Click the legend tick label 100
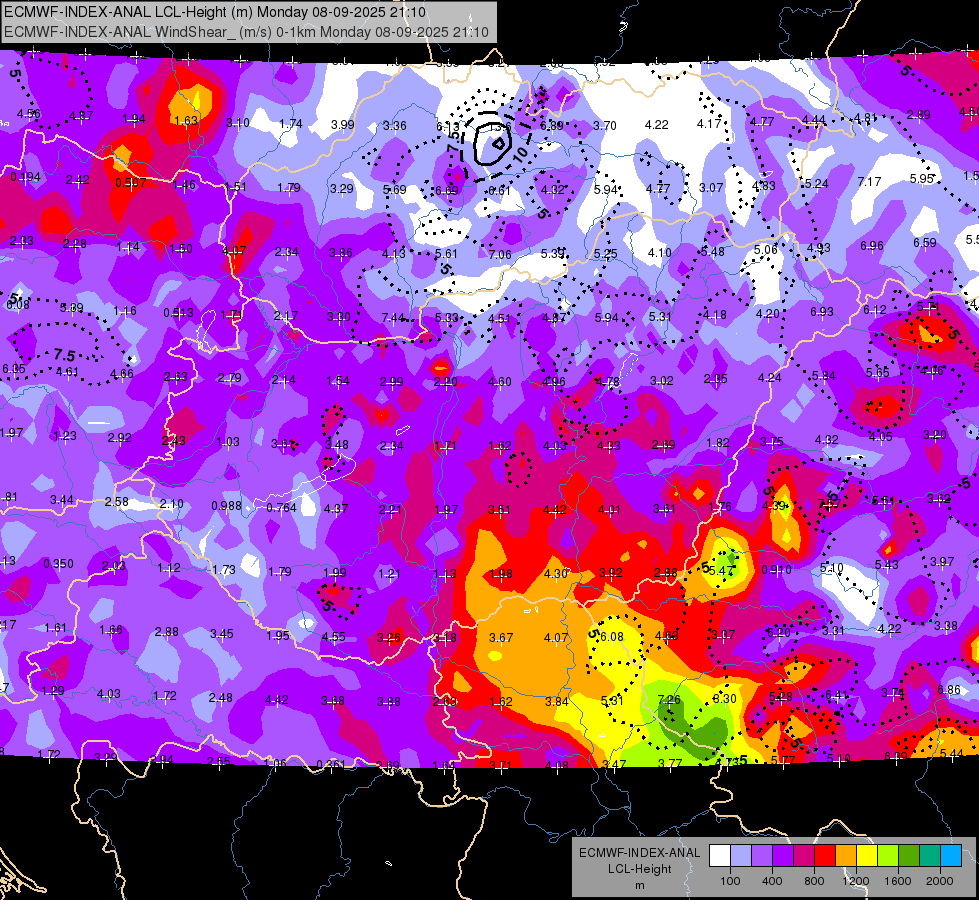The height and width of the screenshot is (900, 979). 730,881
